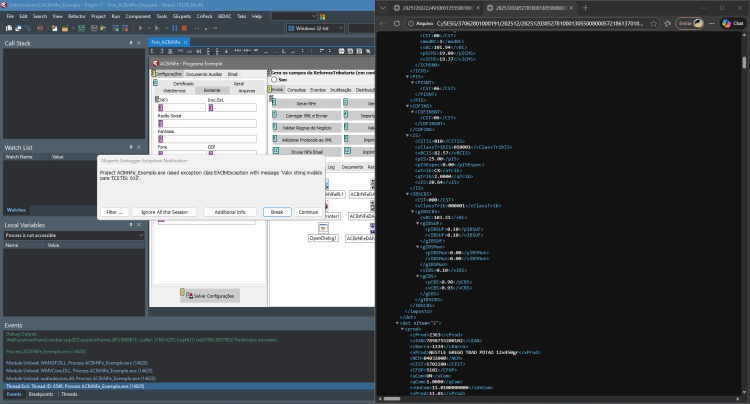Expand the Open folder dropdown arrow

[73, 28]
